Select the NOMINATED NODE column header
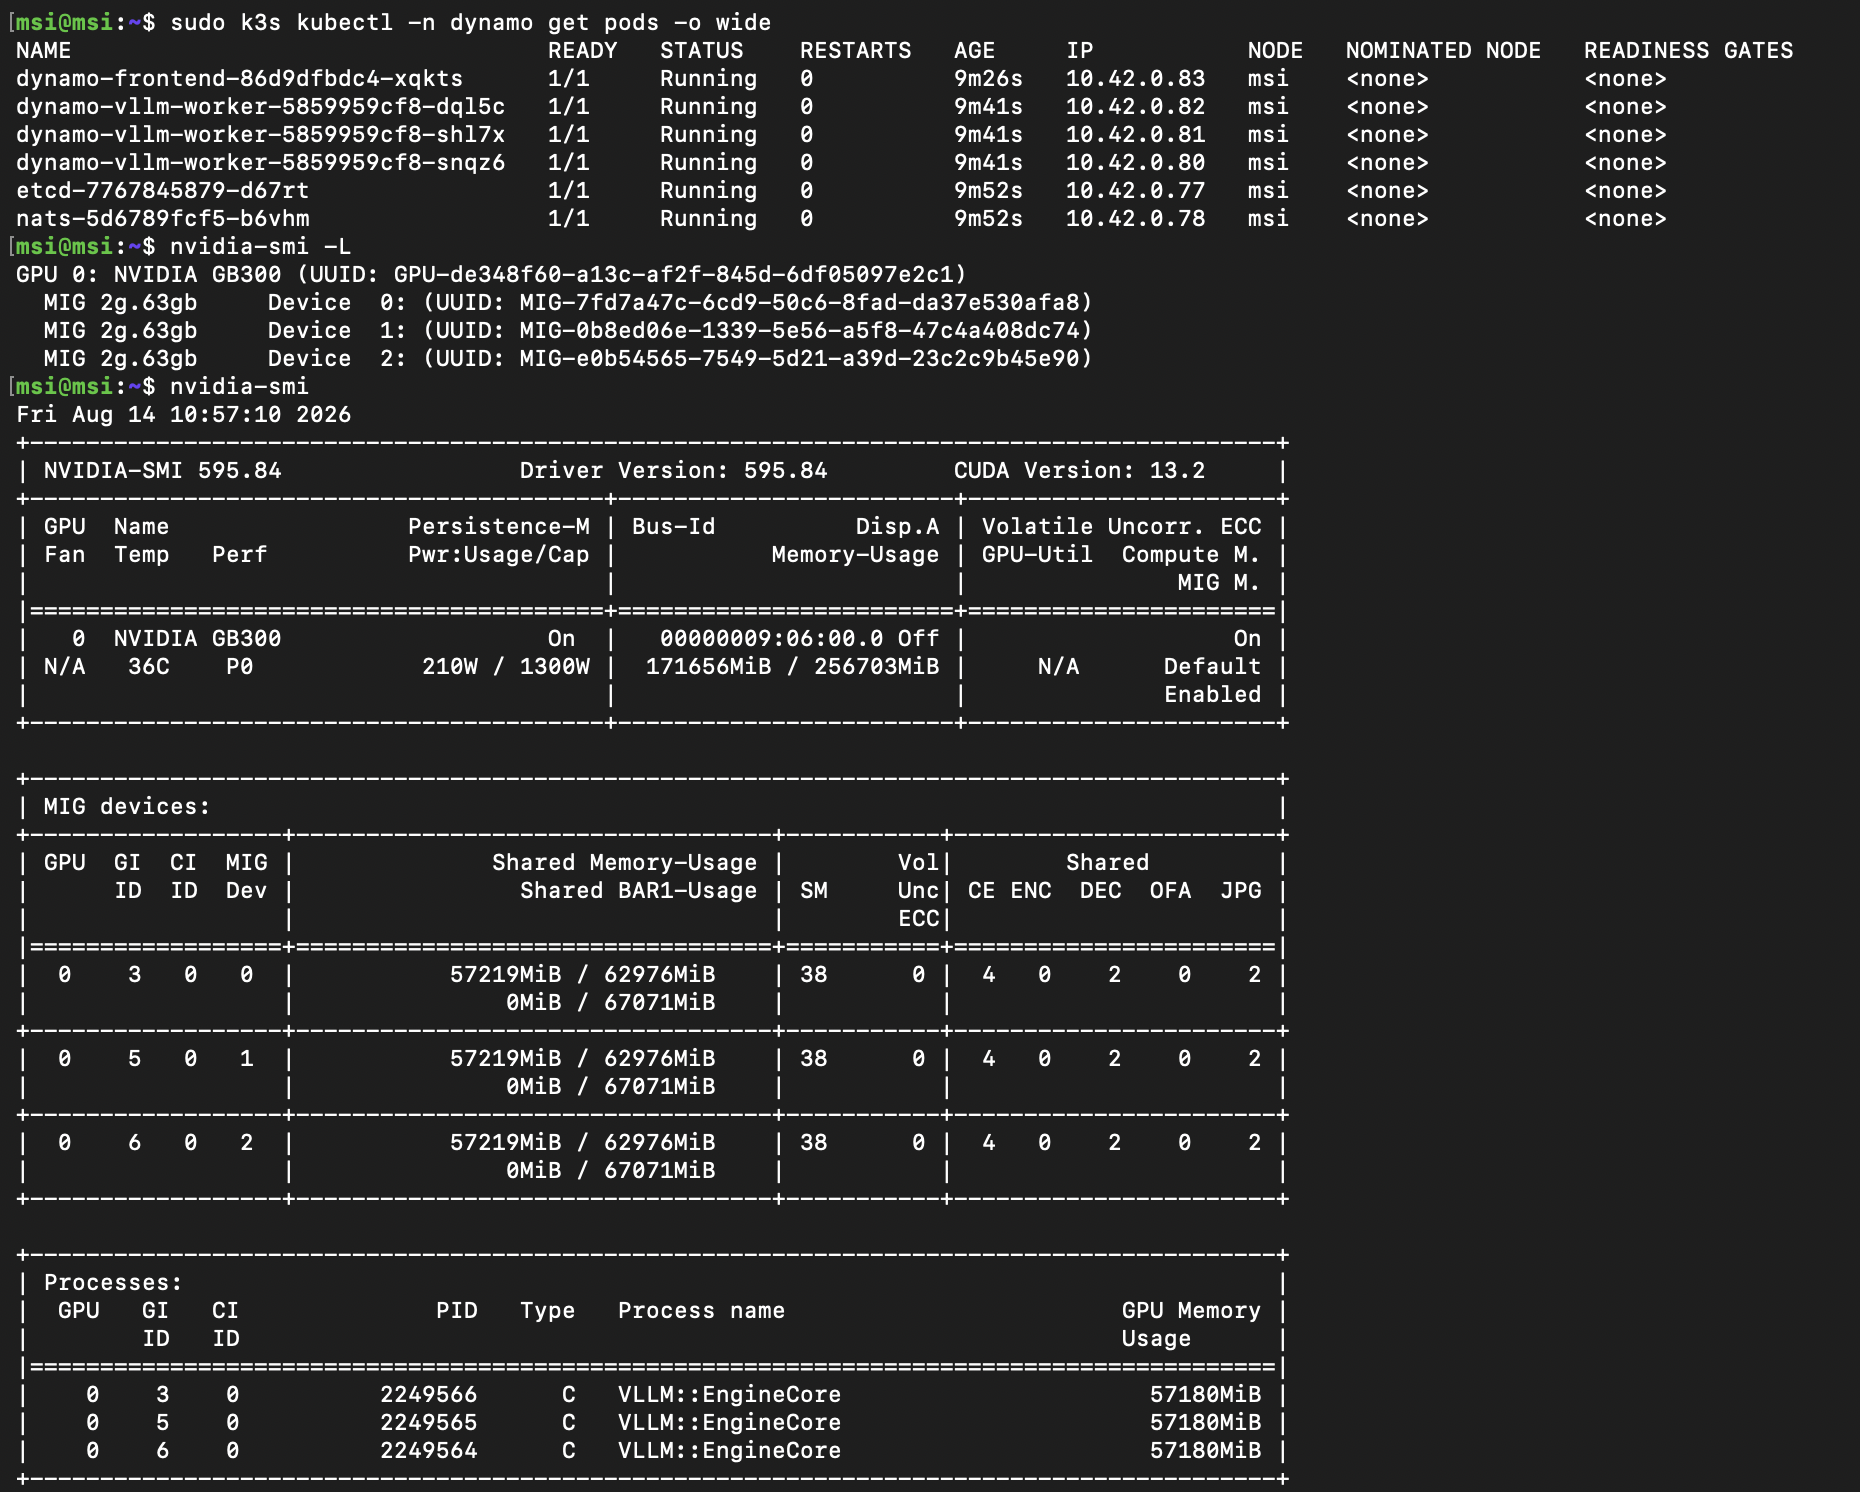The image size is (1860, 1492). (x=1444, y=50)
